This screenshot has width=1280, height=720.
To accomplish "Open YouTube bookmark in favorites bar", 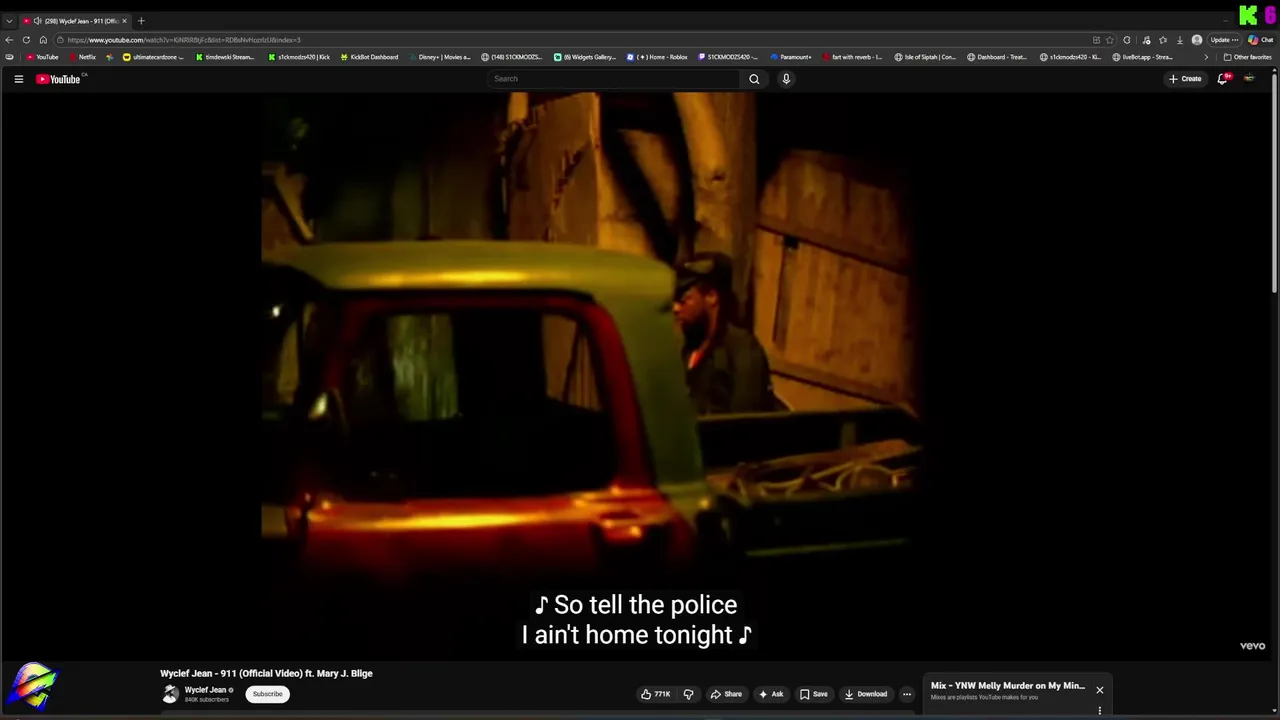I will click(42, 57).
